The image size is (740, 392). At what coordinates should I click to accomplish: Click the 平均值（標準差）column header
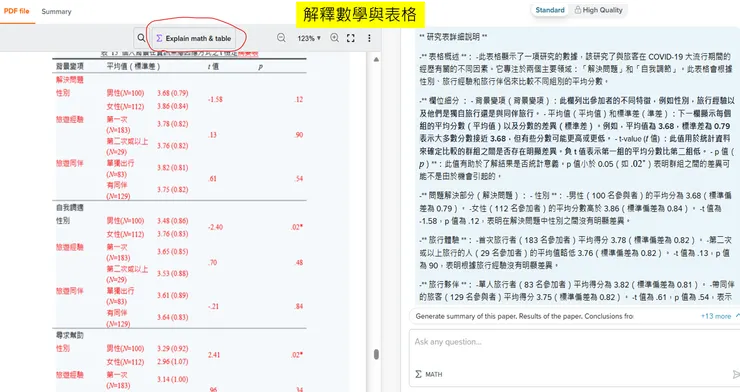pos(134,67)
